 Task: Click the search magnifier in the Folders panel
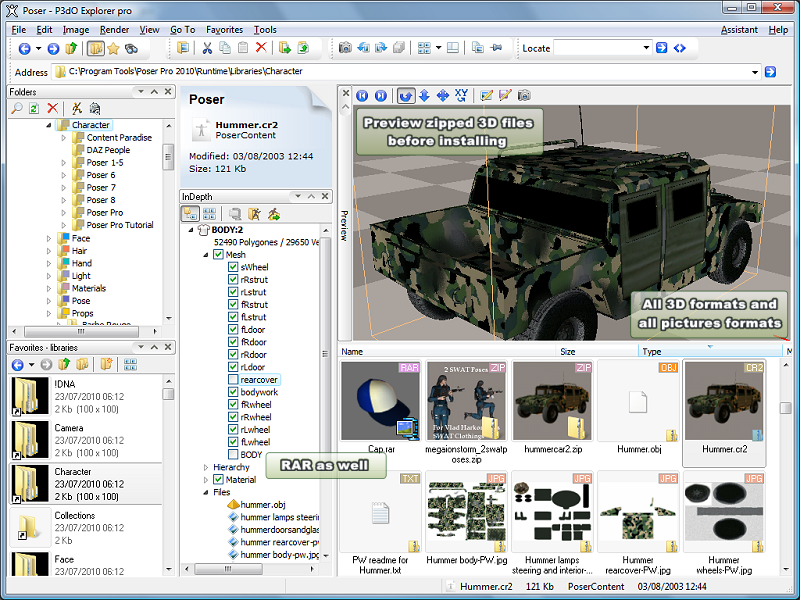[x=17, y=108]
